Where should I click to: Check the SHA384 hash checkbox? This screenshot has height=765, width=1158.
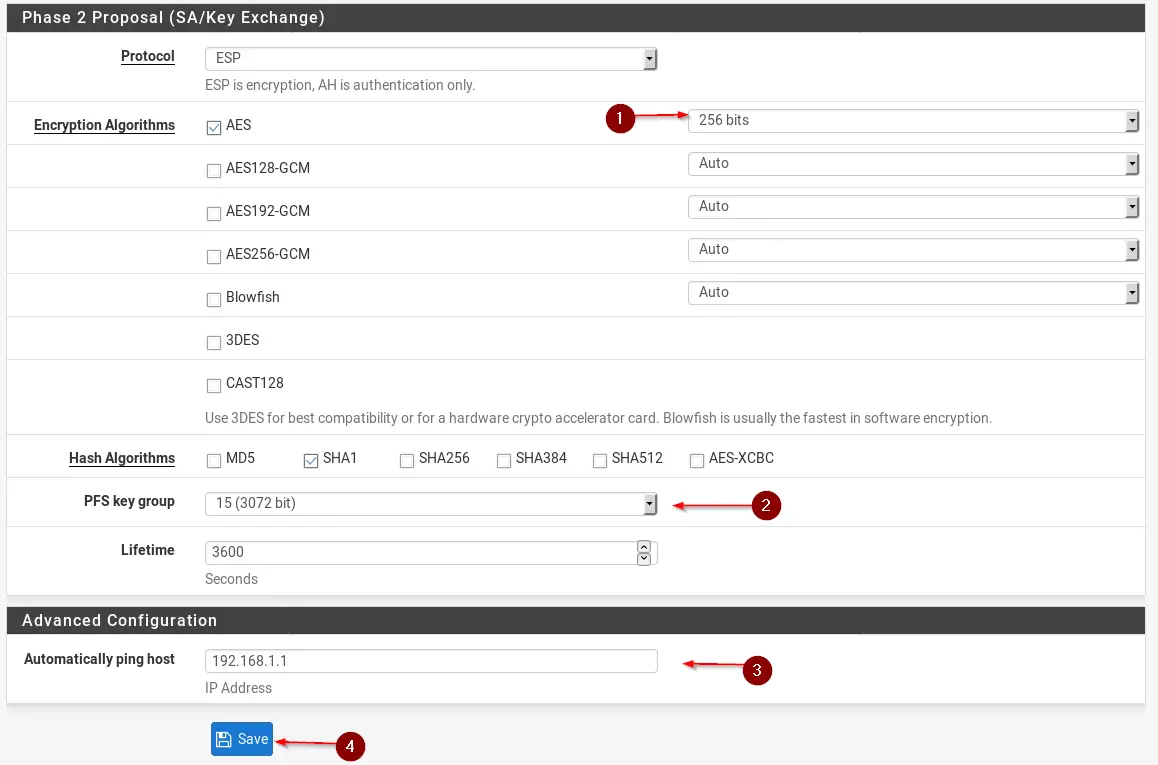pos(504,461)
